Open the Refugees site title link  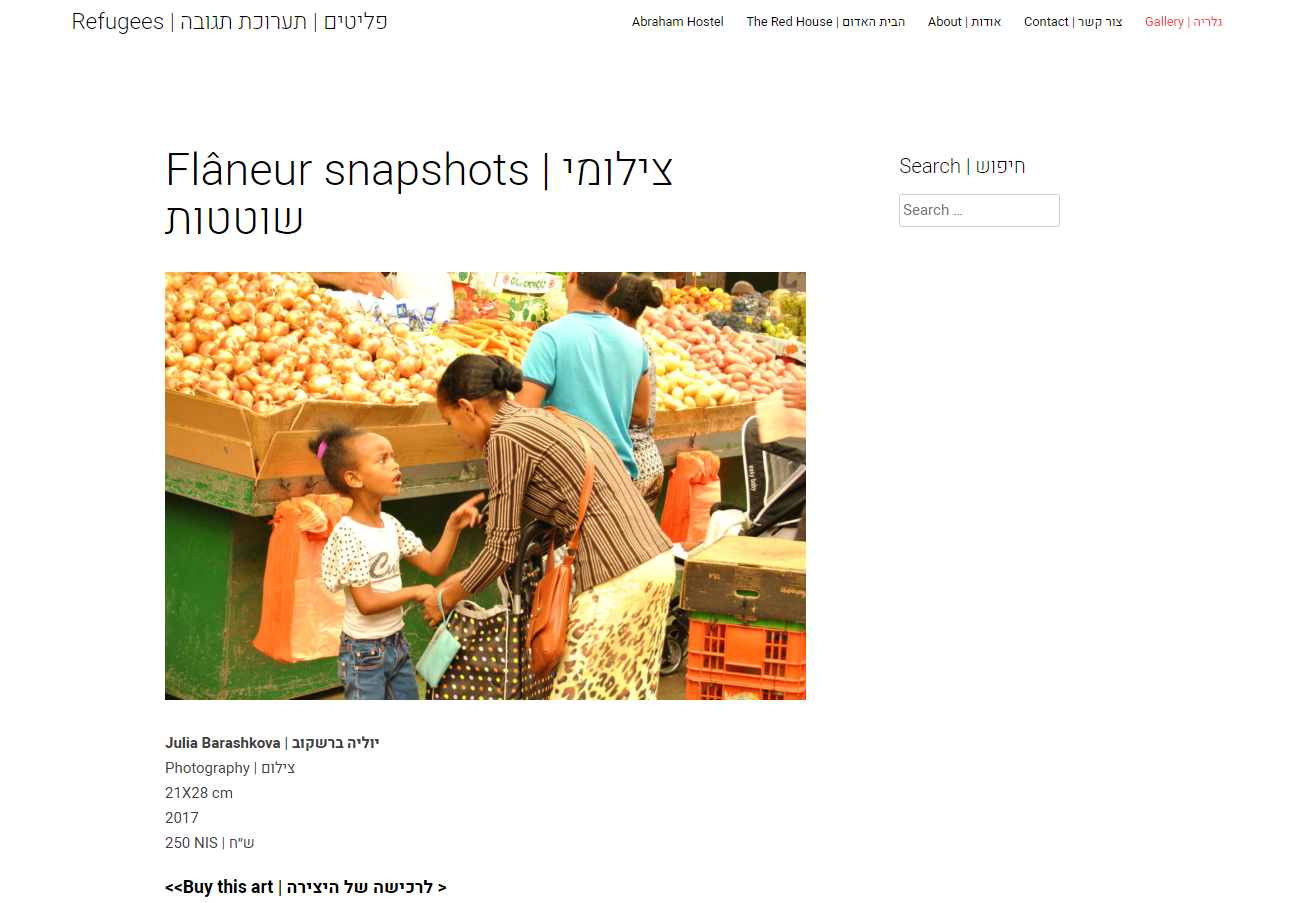point(230,22)
